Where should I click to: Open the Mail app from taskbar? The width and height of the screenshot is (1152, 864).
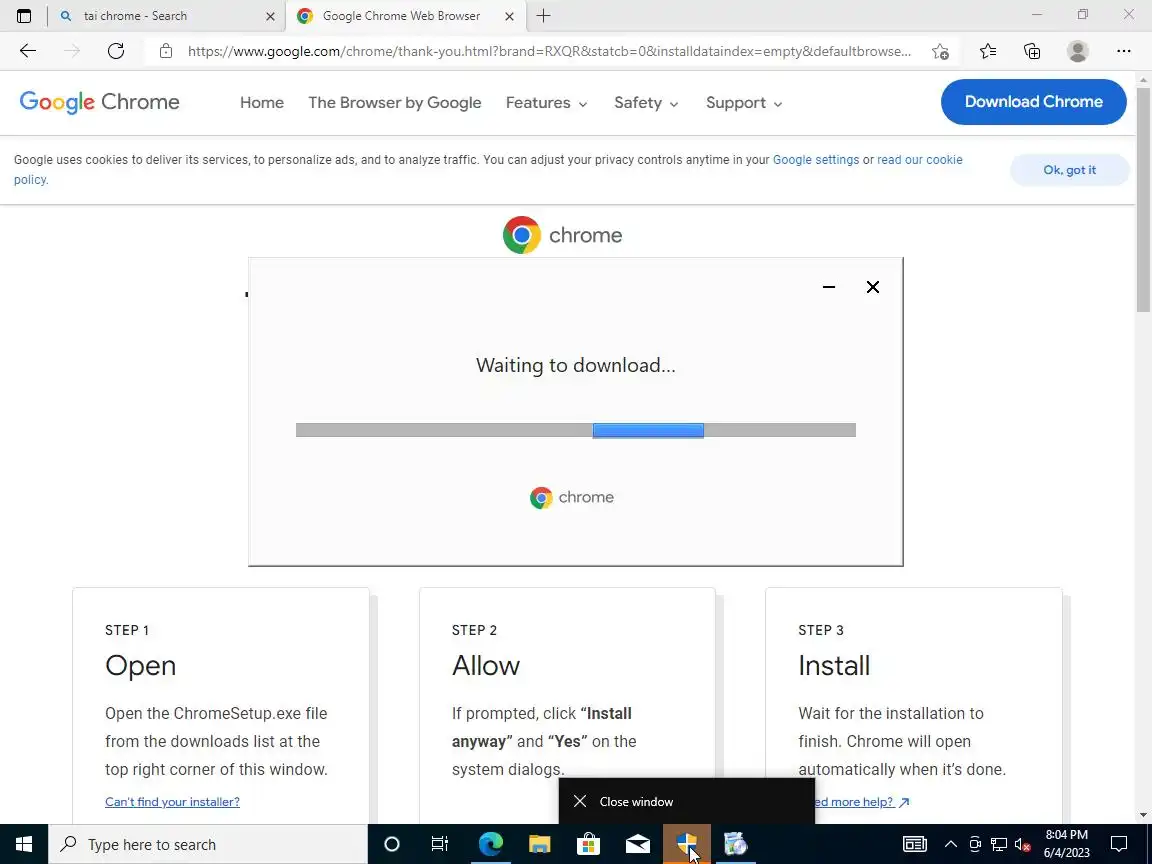coord(637,844)
